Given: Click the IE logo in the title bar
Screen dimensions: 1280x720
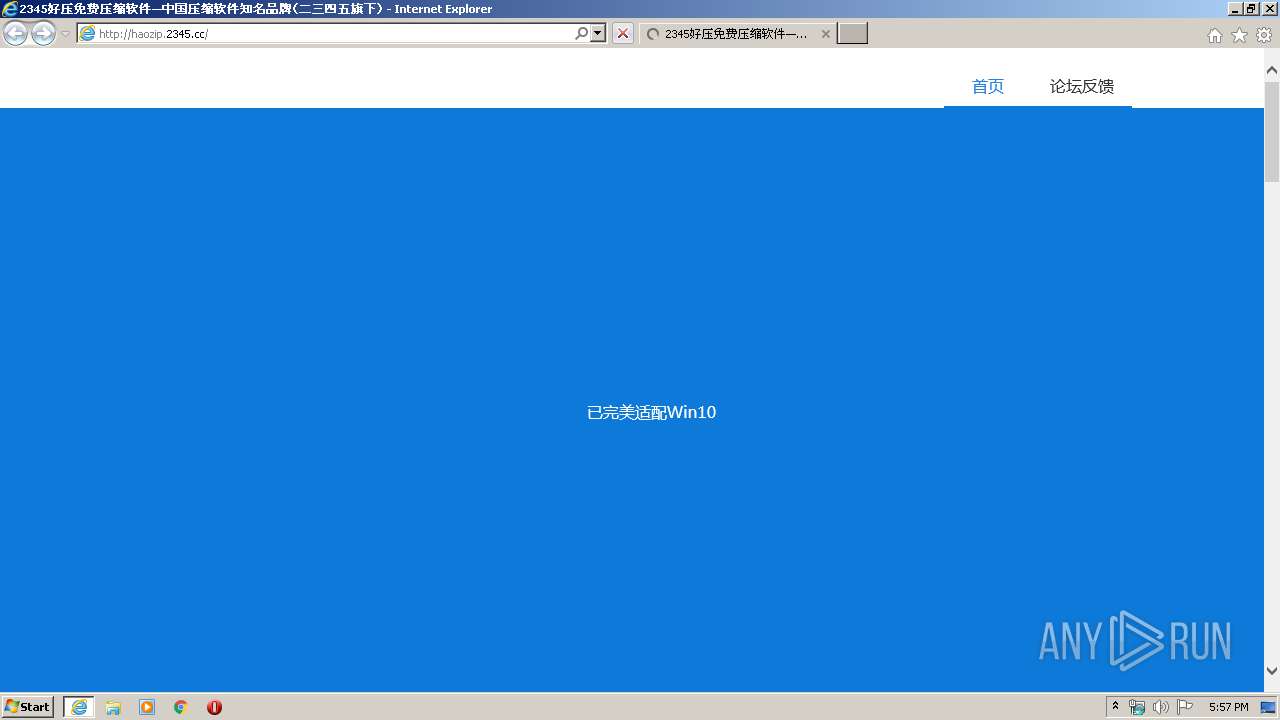Looking at the screenshot, I should click(x=9, y=9).
